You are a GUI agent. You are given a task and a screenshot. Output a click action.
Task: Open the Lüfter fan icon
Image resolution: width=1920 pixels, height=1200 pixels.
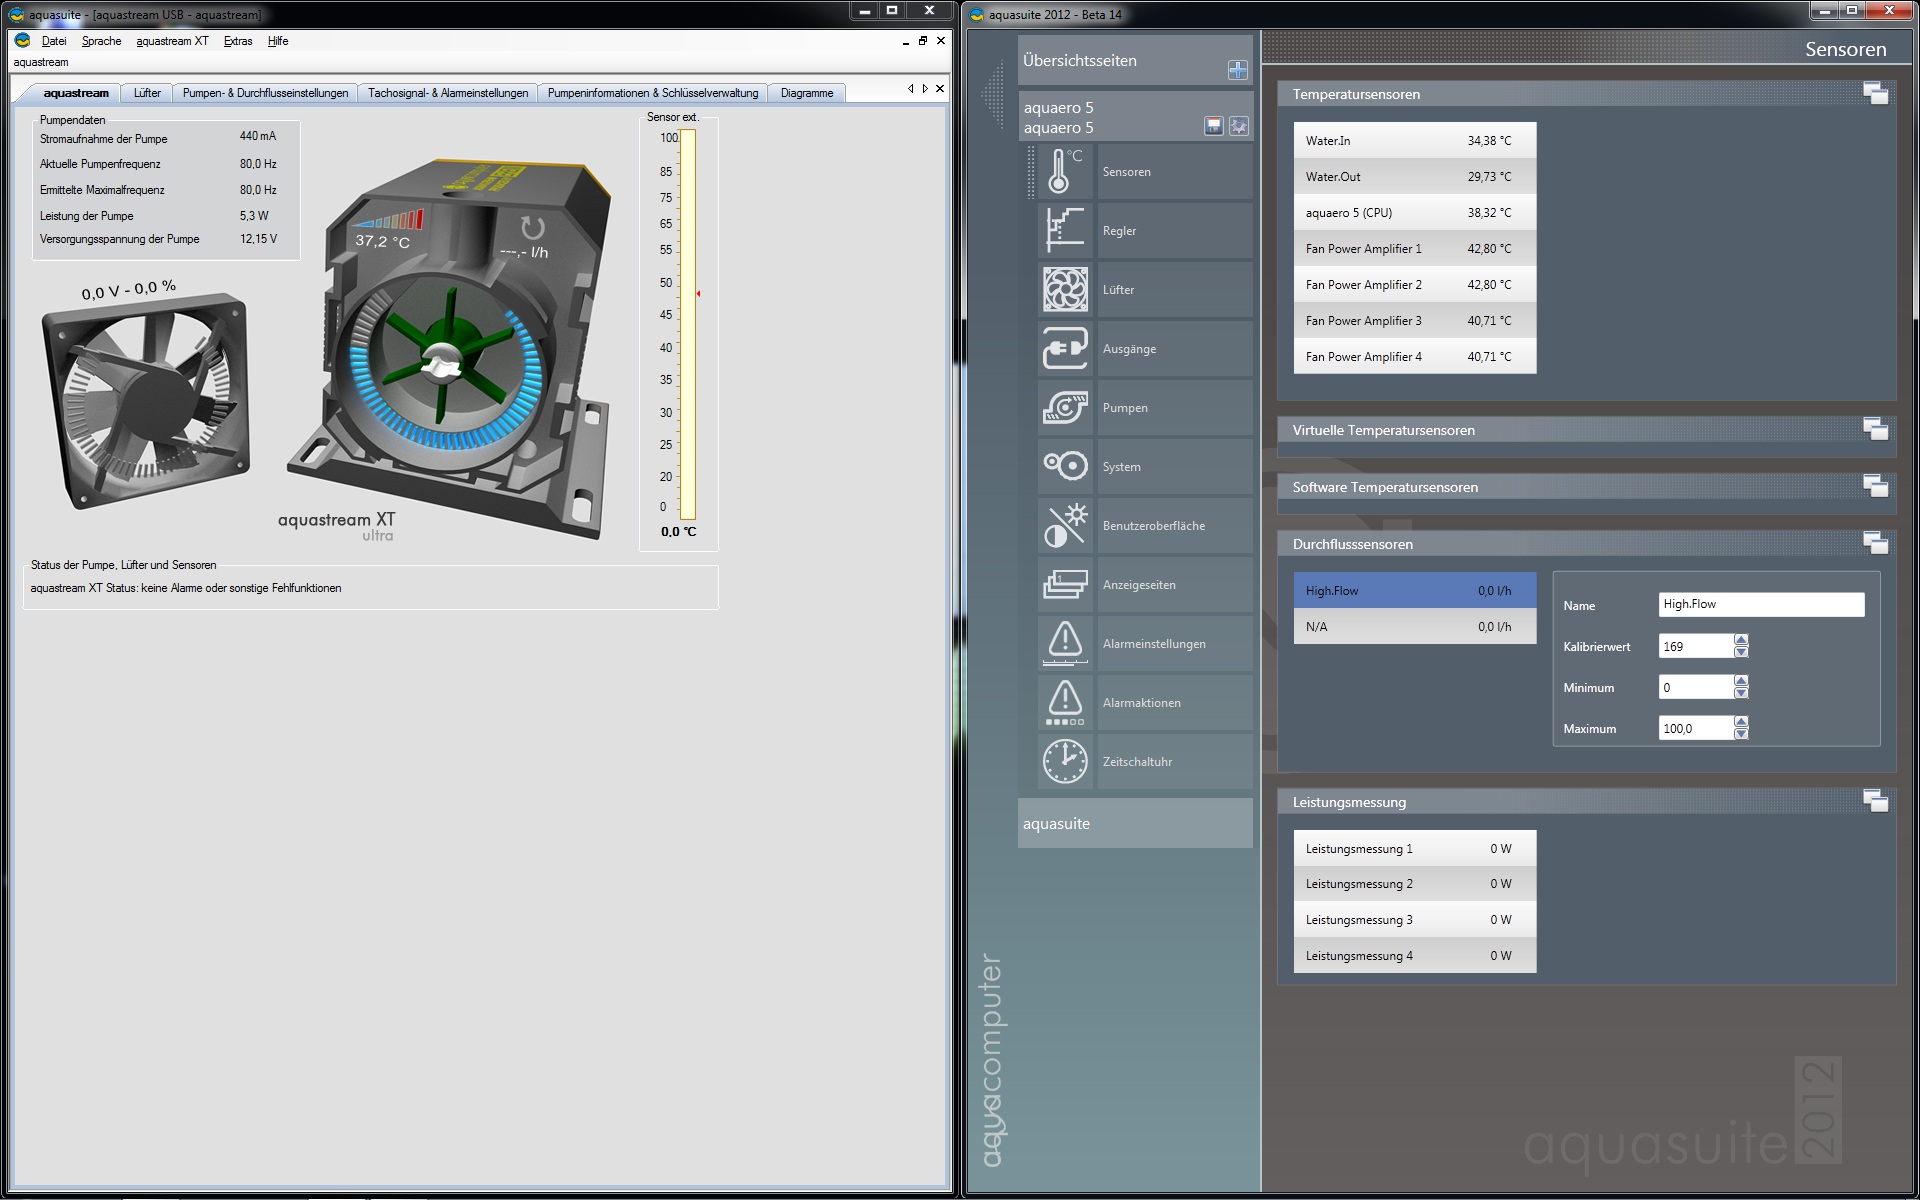tap(1065, 289)
